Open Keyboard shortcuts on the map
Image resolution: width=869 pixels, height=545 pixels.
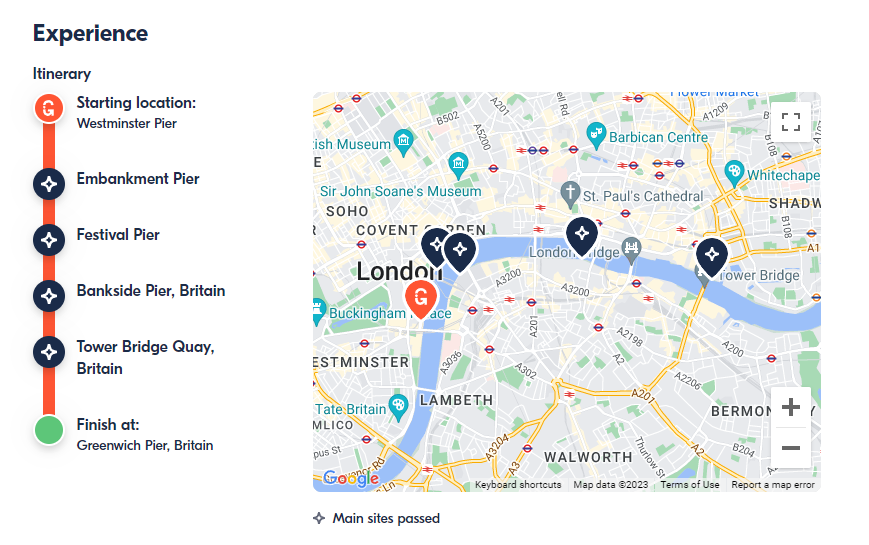click(518, 485)
